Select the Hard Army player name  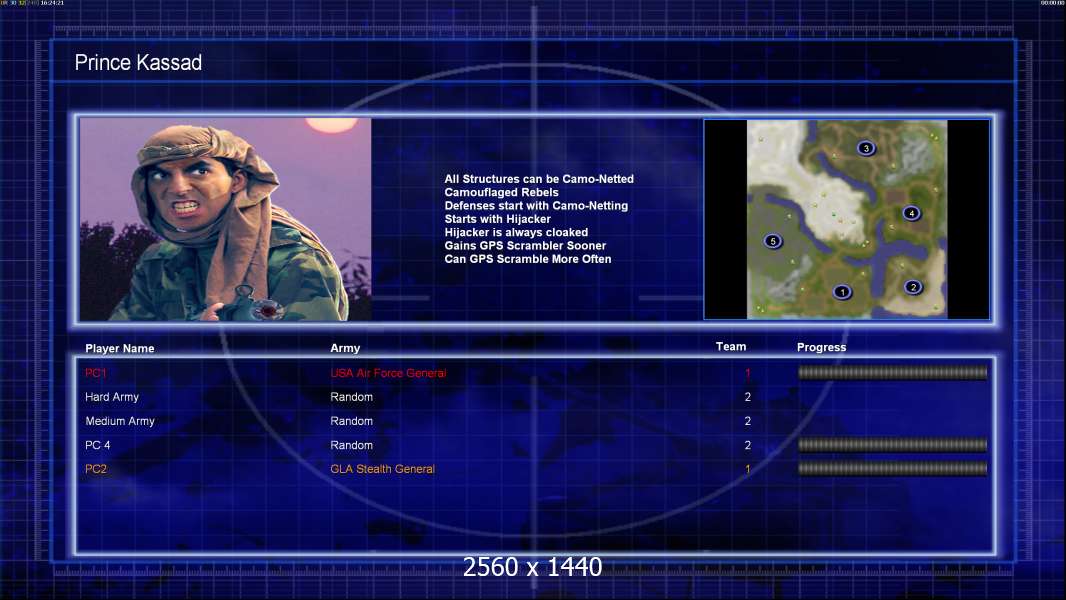coord(111,397)
